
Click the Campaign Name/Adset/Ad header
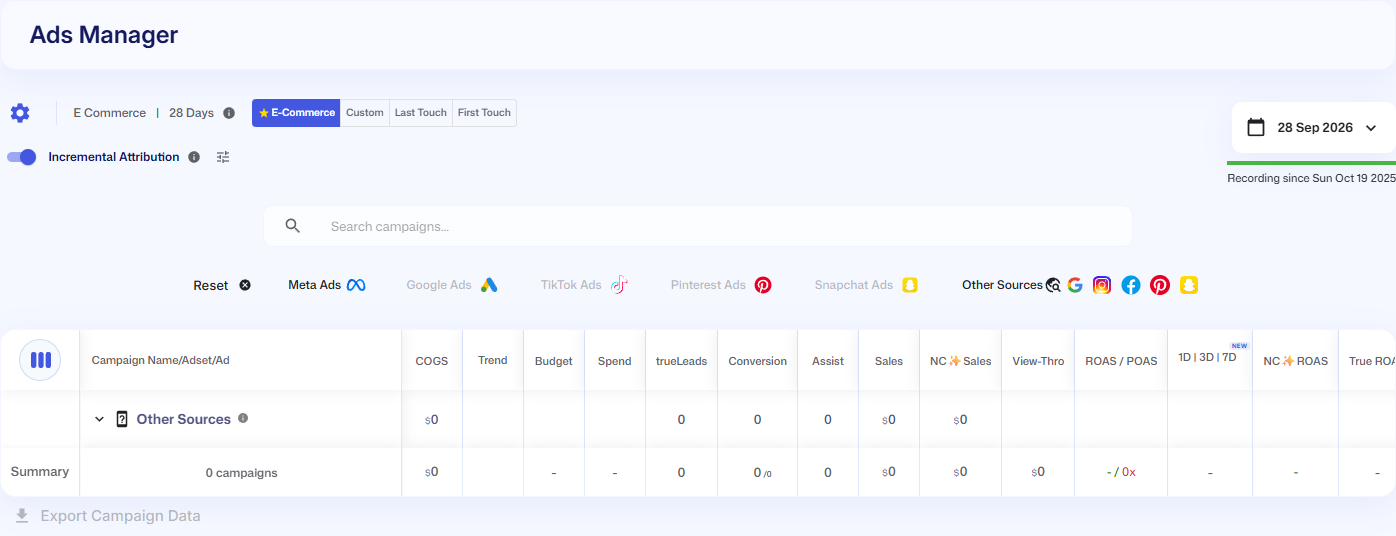[x=161, y=360]
